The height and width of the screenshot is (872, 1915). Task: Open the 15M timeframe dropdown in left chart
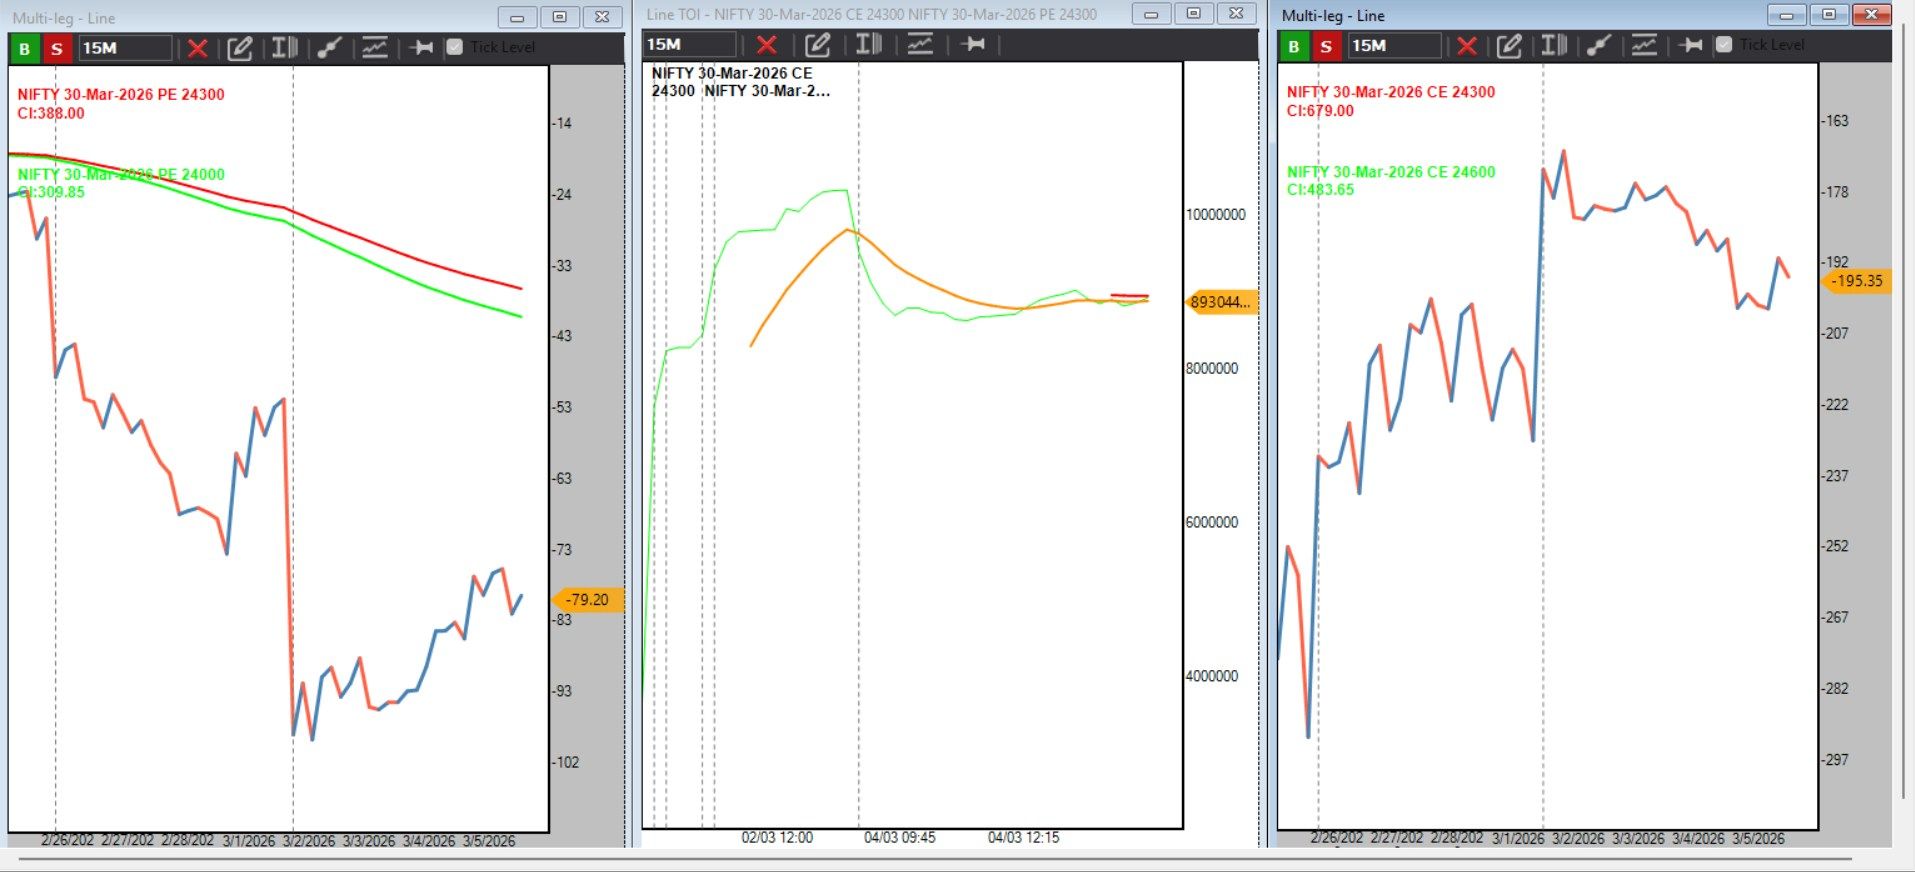[125, 48]
